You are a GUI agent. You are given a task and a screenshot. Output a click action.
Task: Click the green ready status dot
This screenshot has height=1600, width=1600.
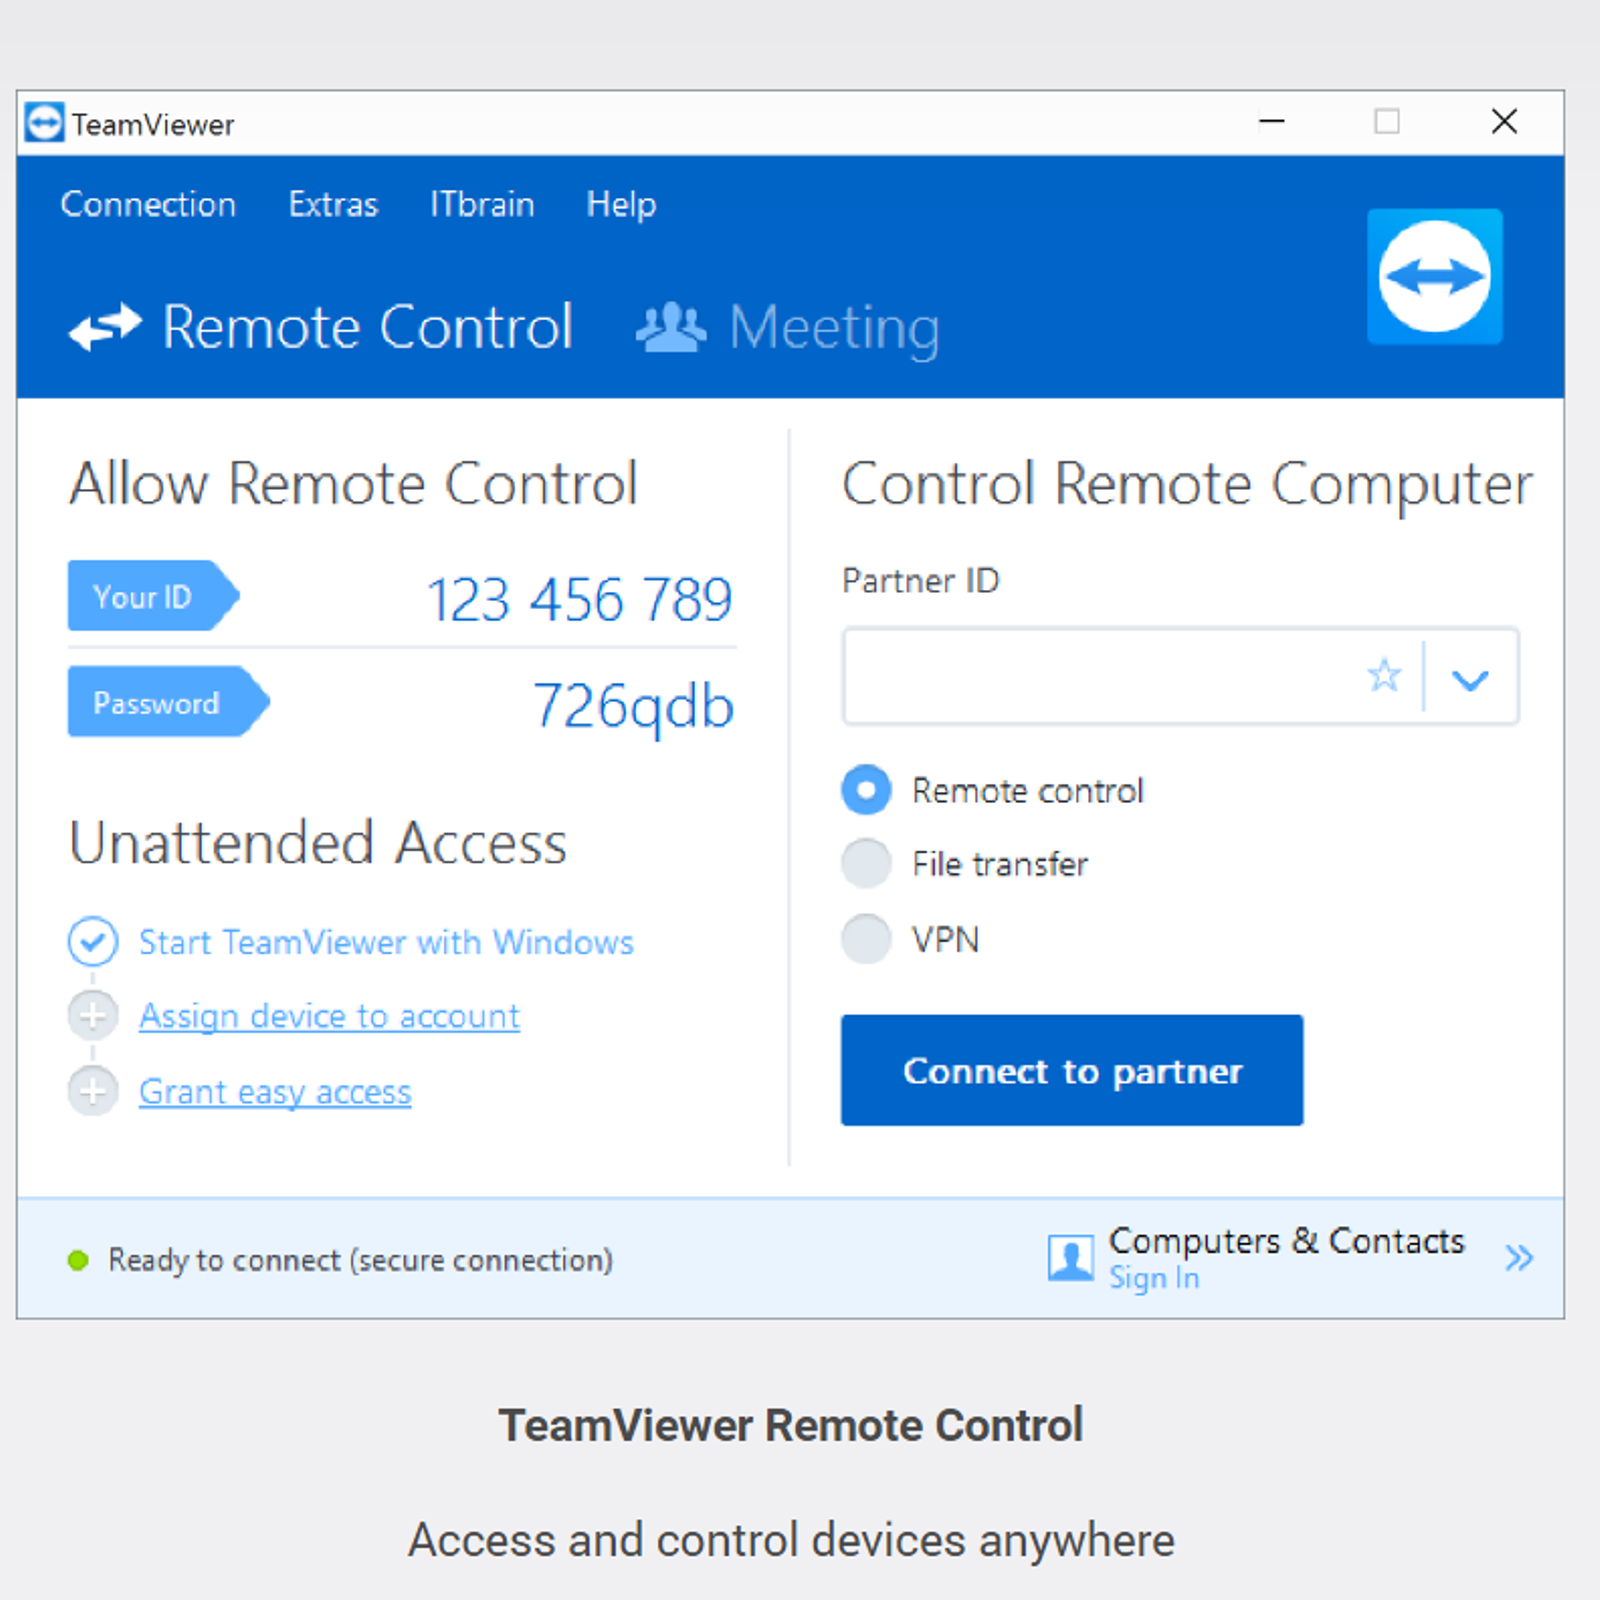click(x=78, y=1260)
